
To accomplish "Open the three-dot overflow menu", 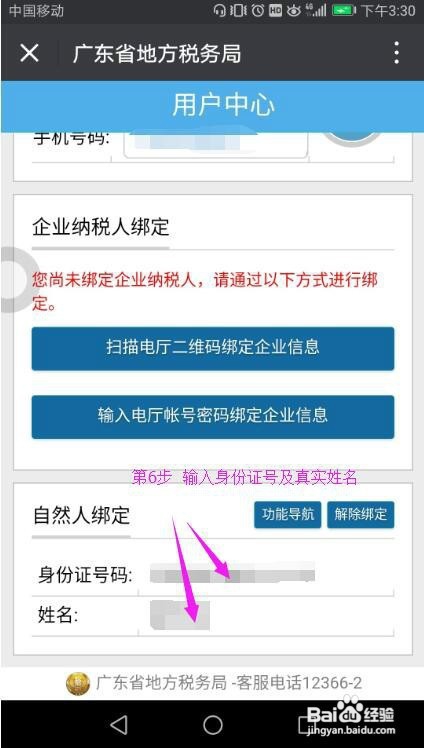I will click(396, 52).
